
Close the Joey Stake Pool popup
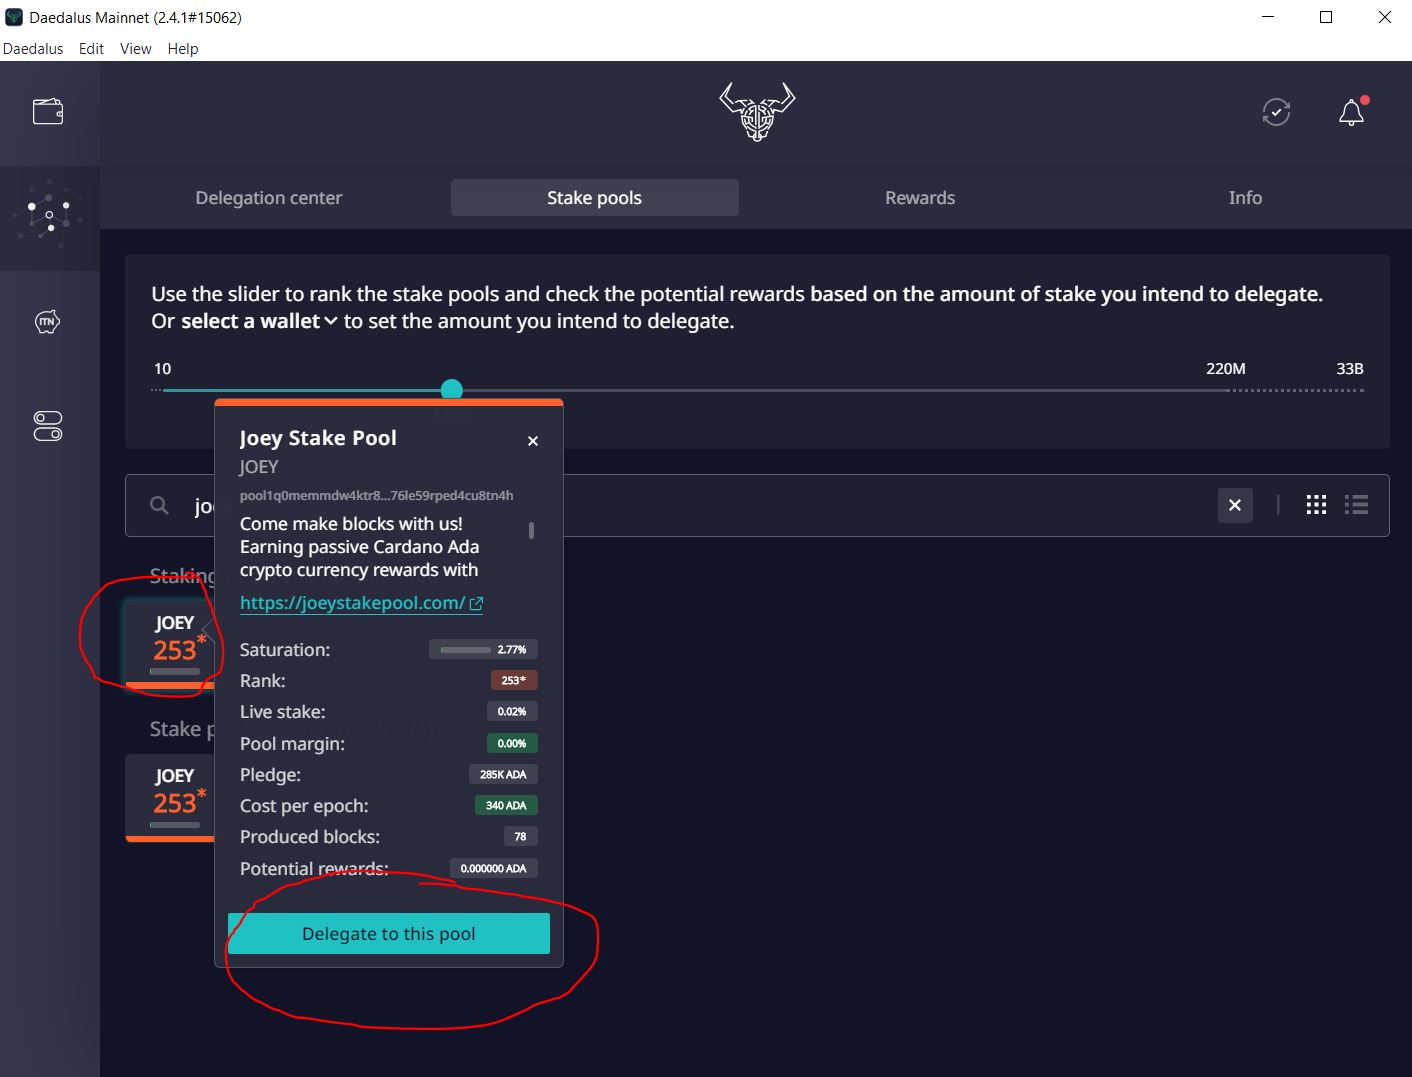point(533,441)
